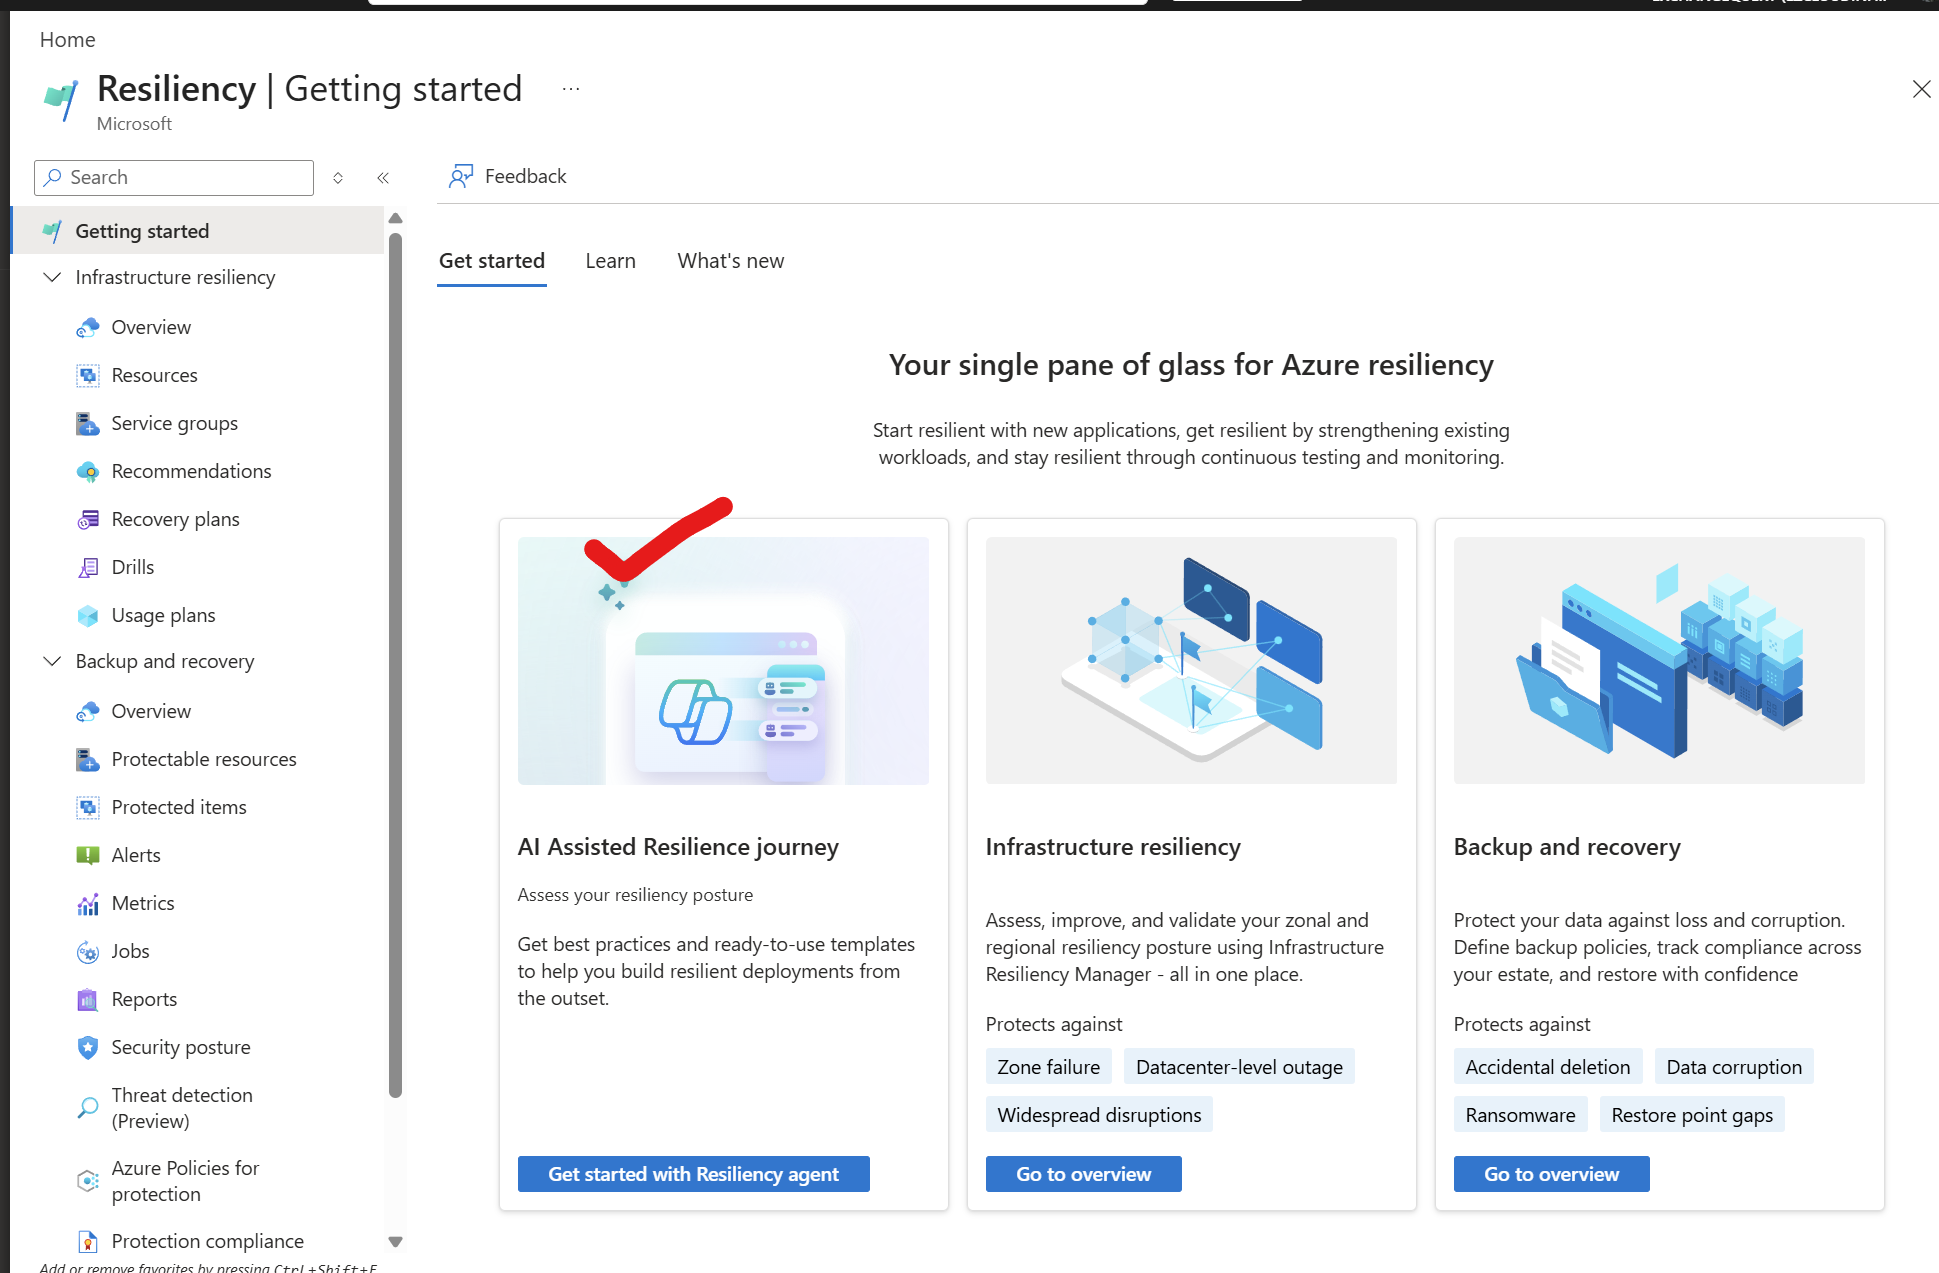1939x1273 pixels.
Task: Click the Backup and recovery card heading
Action: (x=1567, y=847)
